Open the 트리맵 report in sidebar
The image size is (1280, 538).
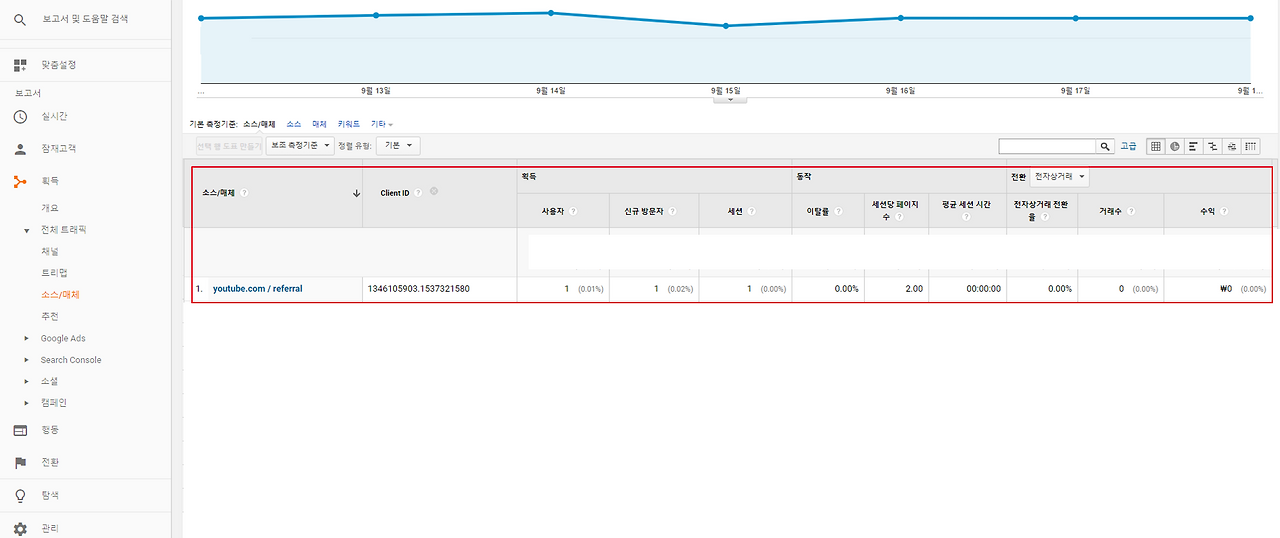pyautogui.click(x=54, y=273)
